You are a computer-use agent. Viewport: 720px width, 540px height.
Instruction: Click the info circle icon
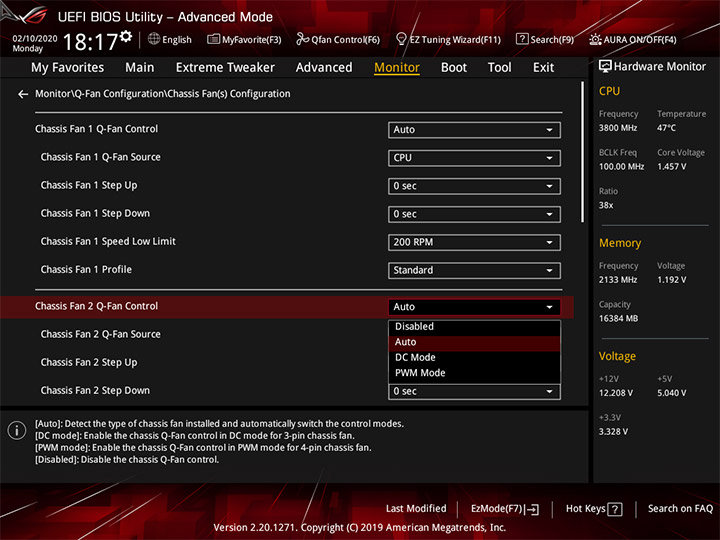[x=17, y=431]
